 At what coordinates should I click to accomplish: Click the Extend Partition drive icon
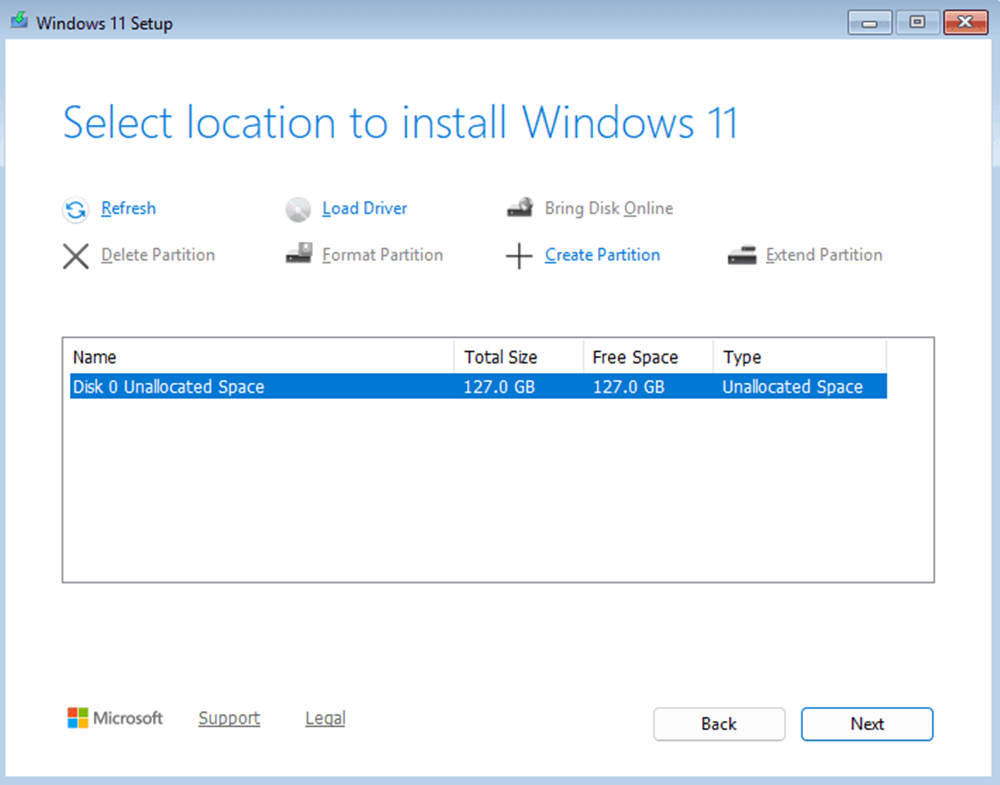coord(741,256)
